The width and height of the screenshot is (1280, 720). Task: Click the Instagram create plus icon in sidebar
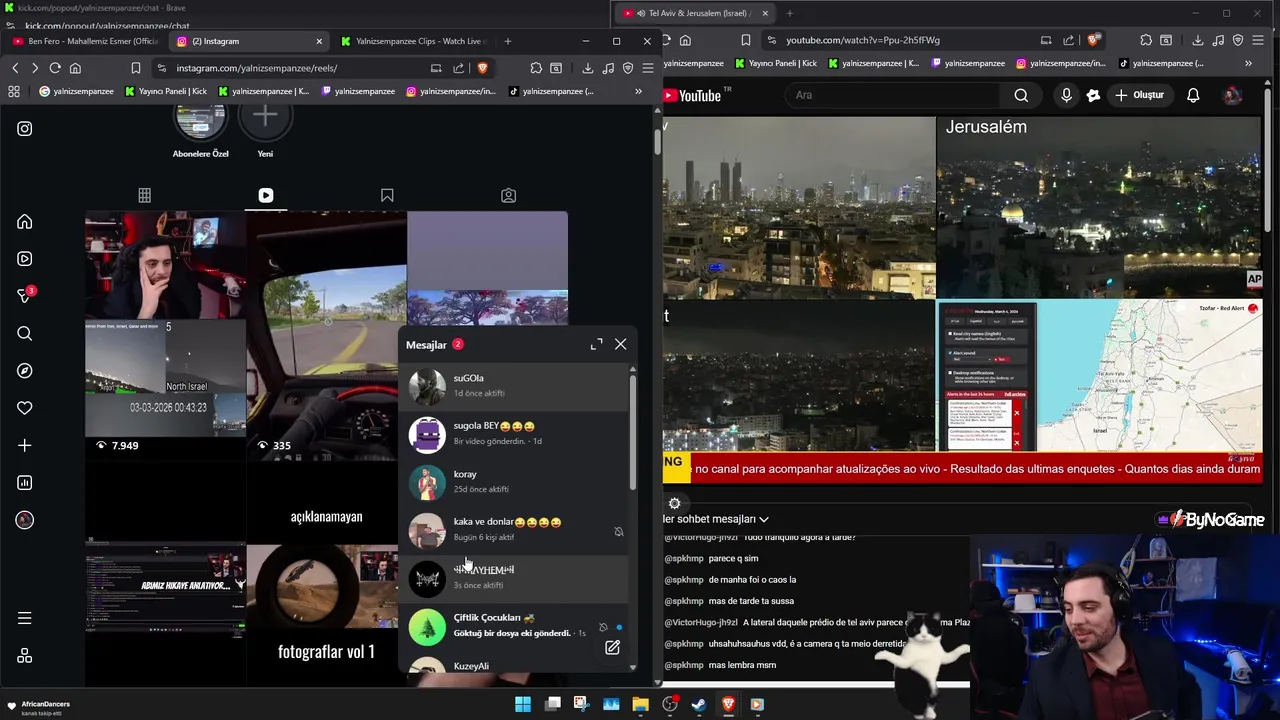click(x=25, y=445)
